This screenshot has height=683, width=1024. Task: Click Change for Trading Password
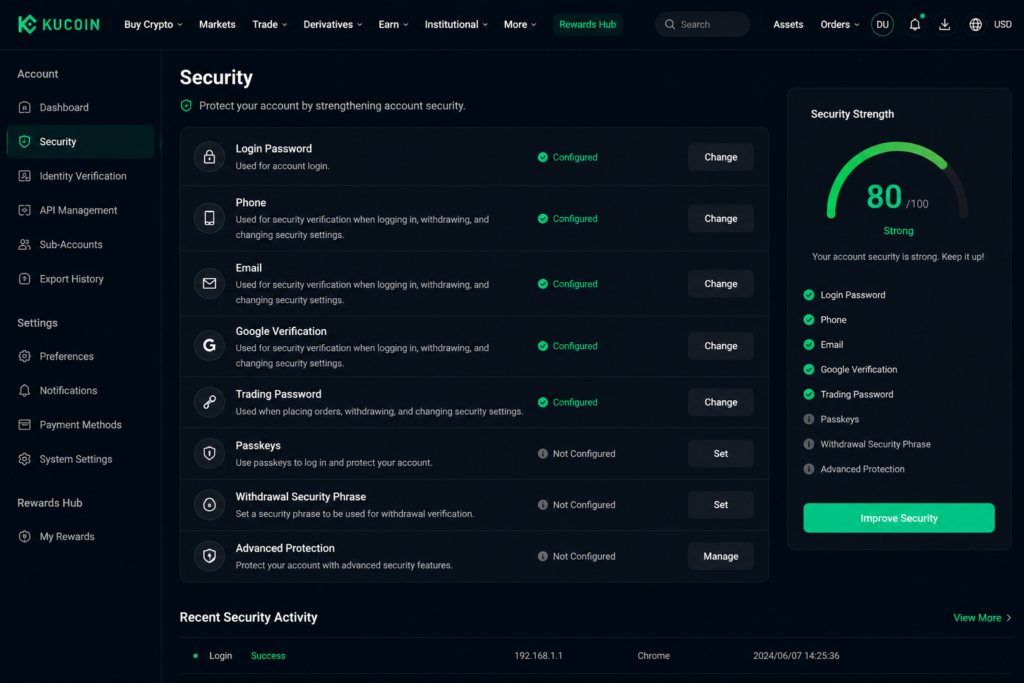pos(720,402)
